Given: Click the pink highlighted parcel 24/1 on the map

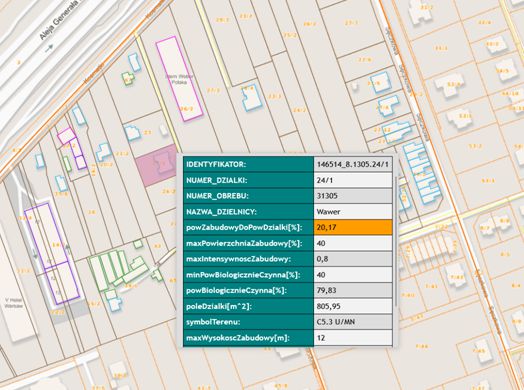Looking at the screenshot, I should tap(156, 166).
